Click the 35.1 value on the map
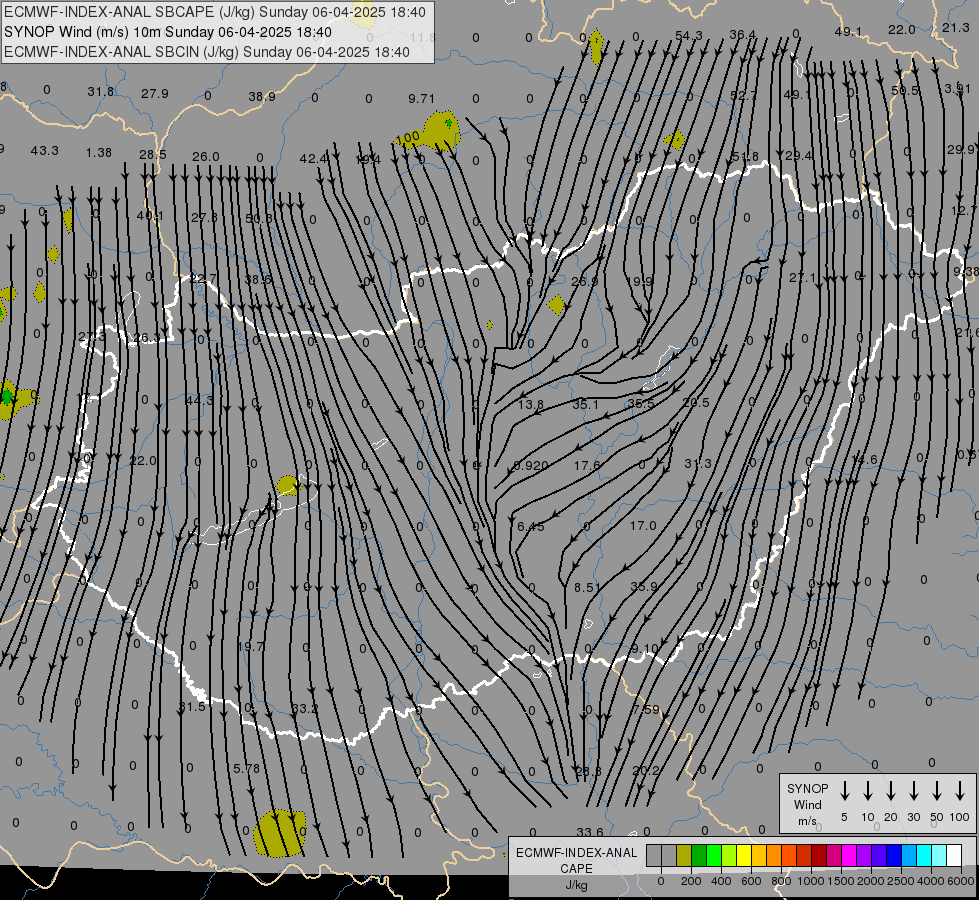 pos(585,405)
